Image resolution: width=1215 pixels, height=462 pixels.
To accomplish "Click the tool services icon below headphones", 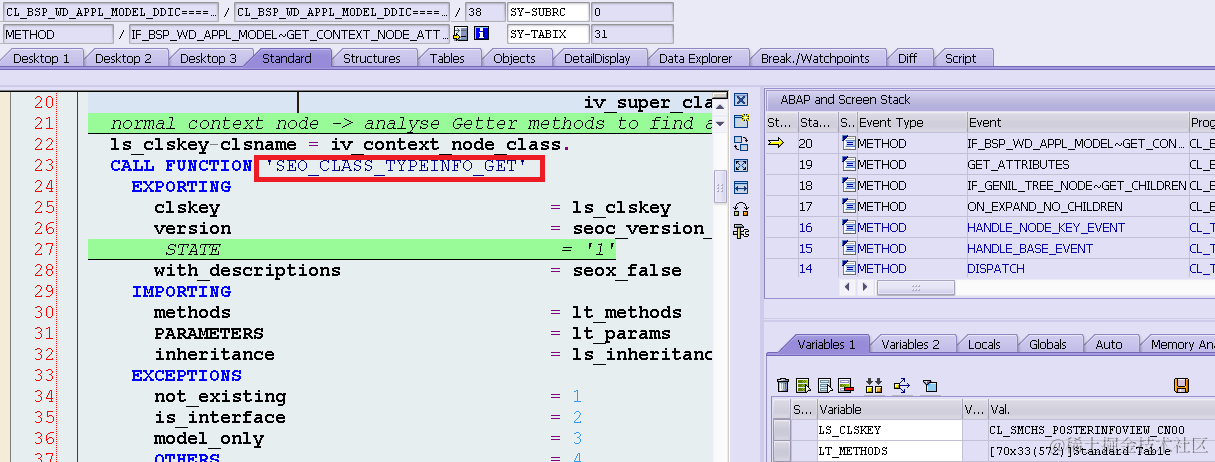I will tap(741, 231).
